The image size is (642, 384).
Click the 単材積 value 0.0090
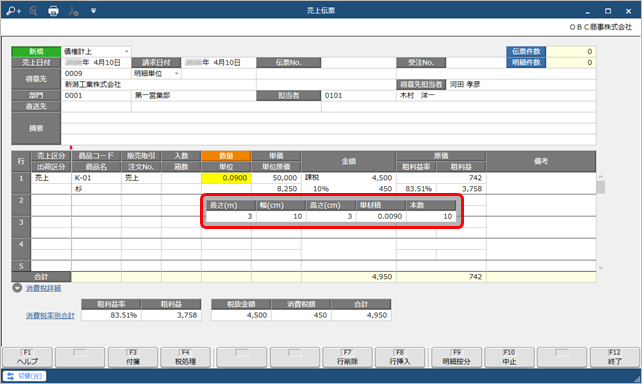pos(381,216)
